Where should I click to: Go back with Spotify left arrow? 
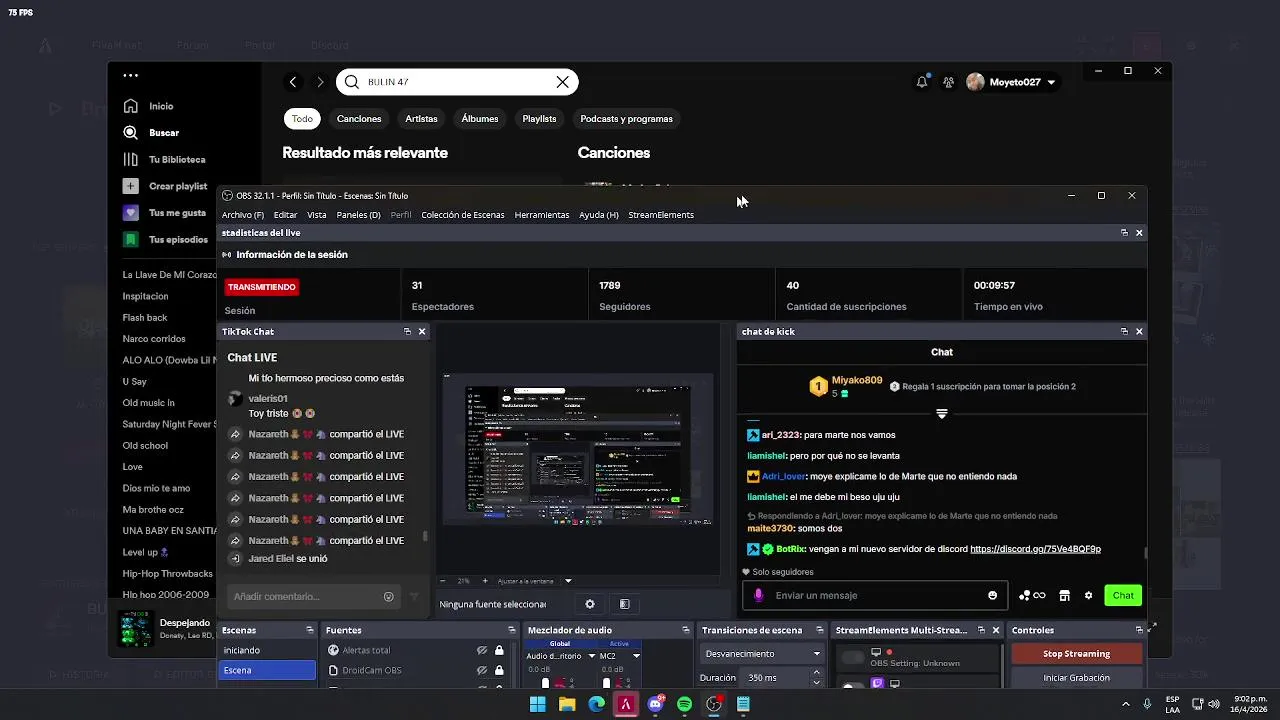point(293,82)
